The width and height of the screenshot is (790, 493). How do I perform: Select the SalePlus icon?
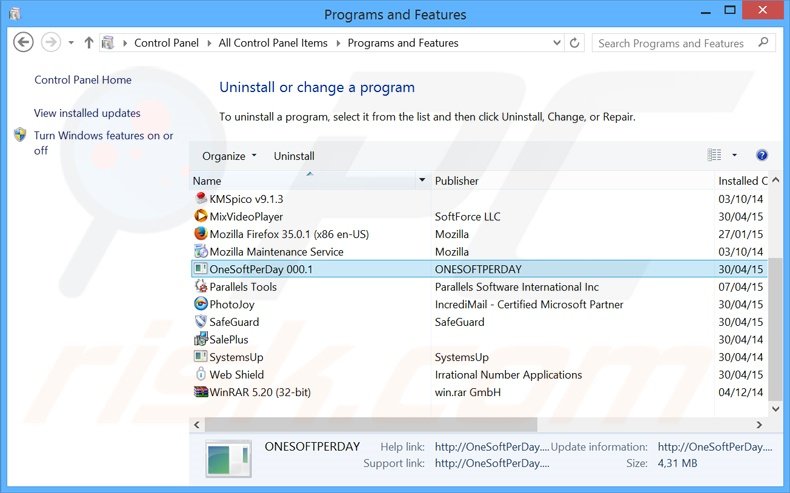click(201, 339)
